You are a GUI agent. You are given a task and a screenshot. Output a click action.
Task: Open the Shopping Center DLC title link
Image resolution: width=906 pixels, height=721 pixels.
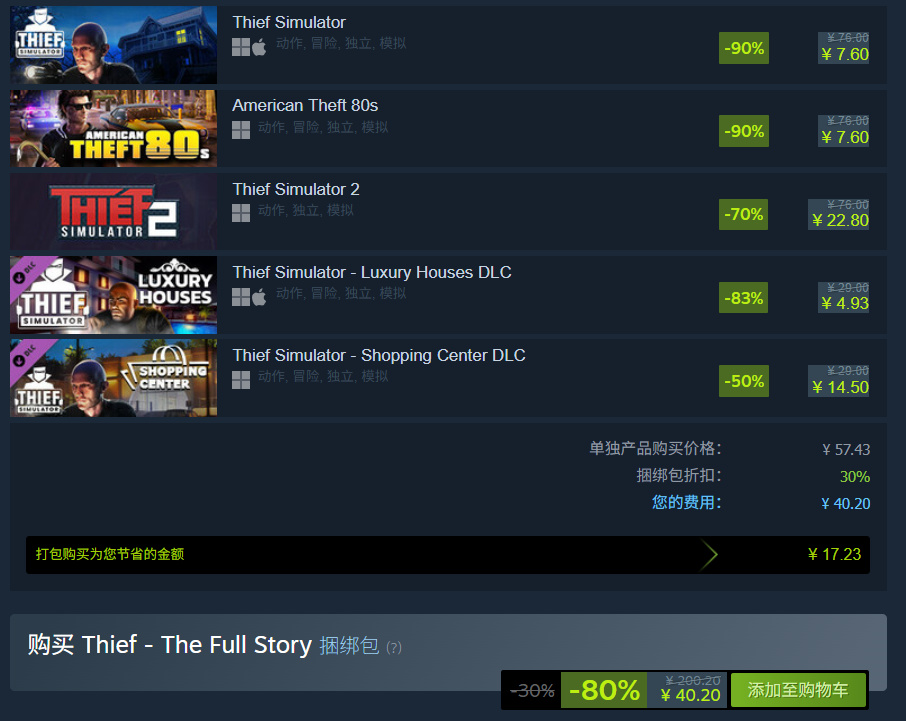pos(379,355)
